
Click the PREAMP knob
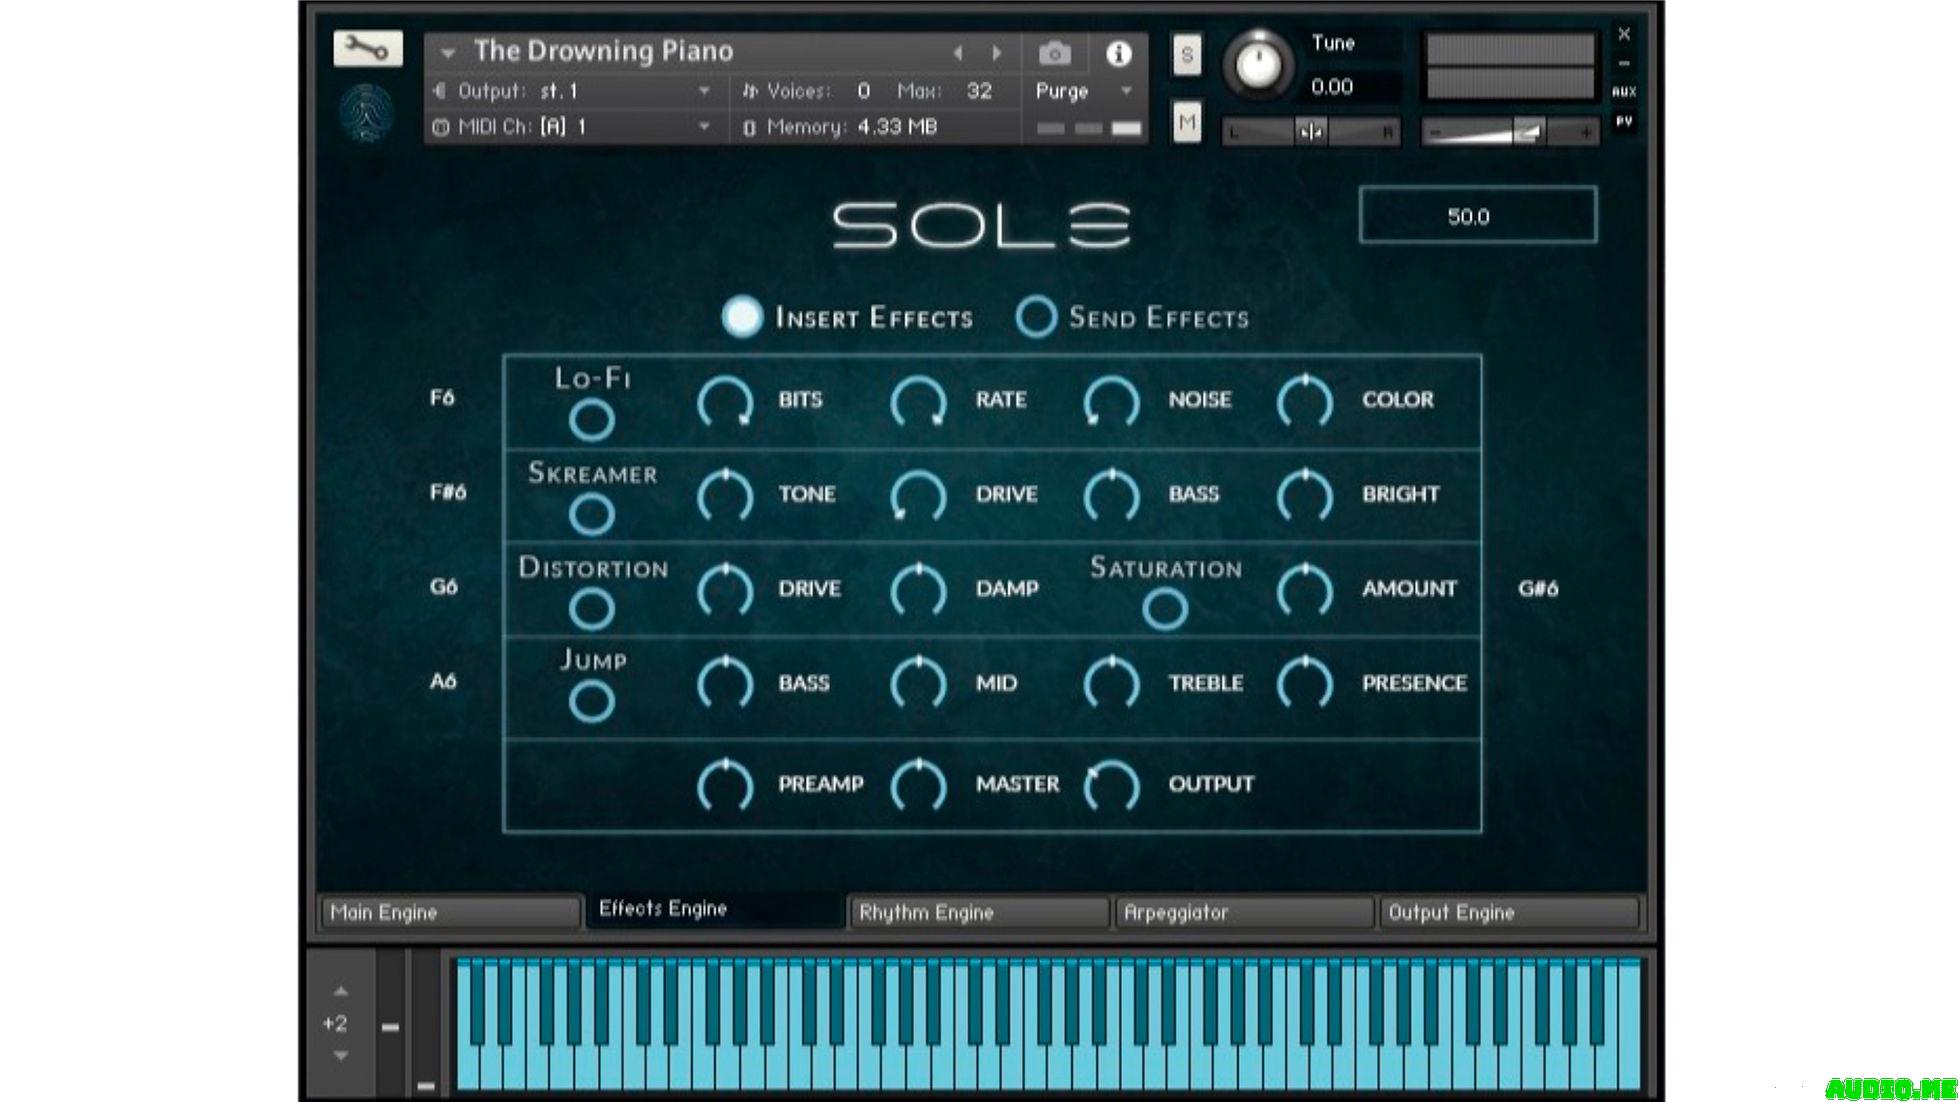(725, 785)
